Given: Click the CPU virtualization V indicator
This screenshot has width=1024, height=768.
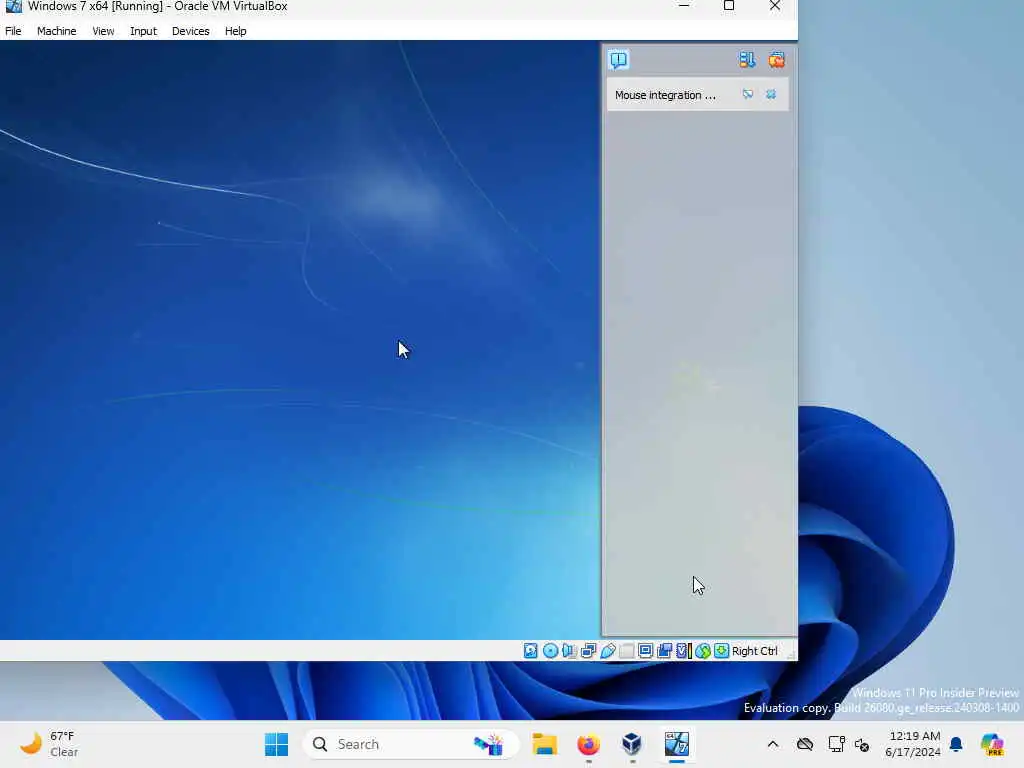Looking at the screenshot, I should (x=684, y=650).
